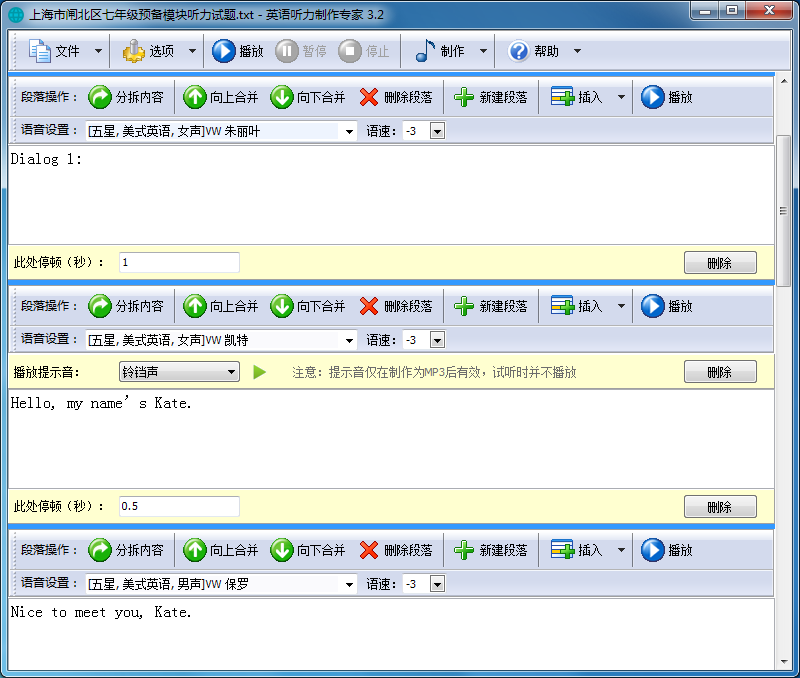Click the 制作 music note icon
The image size is (800, 678).
click(x=425, y=51)
